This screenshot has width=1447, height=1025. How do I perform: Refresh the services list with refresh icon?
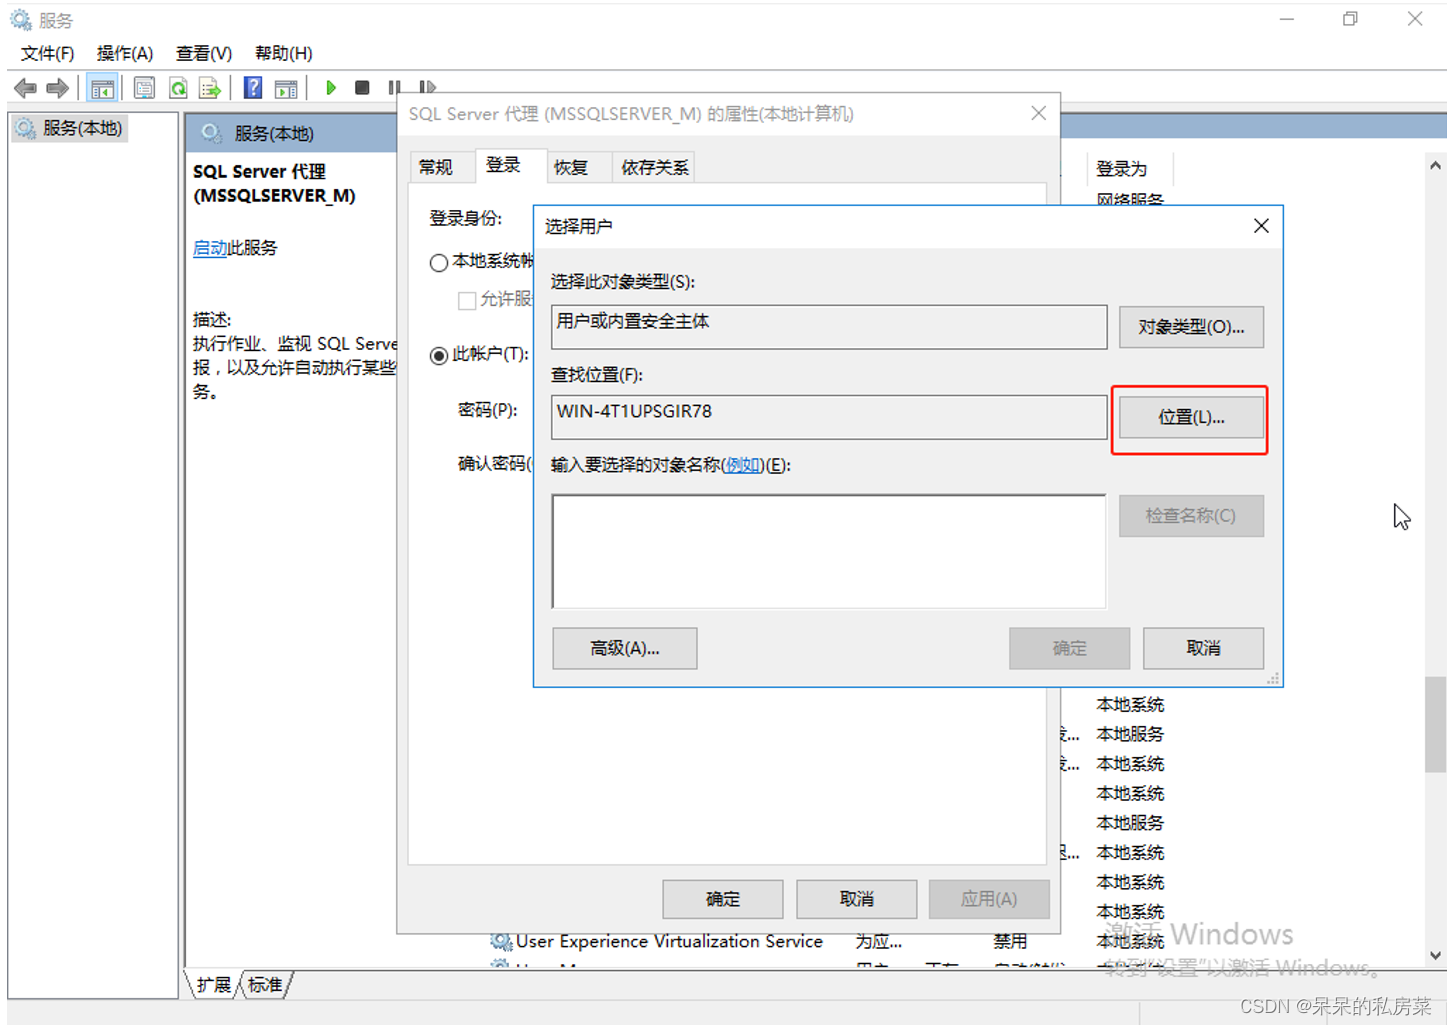[x=178, y=88]
